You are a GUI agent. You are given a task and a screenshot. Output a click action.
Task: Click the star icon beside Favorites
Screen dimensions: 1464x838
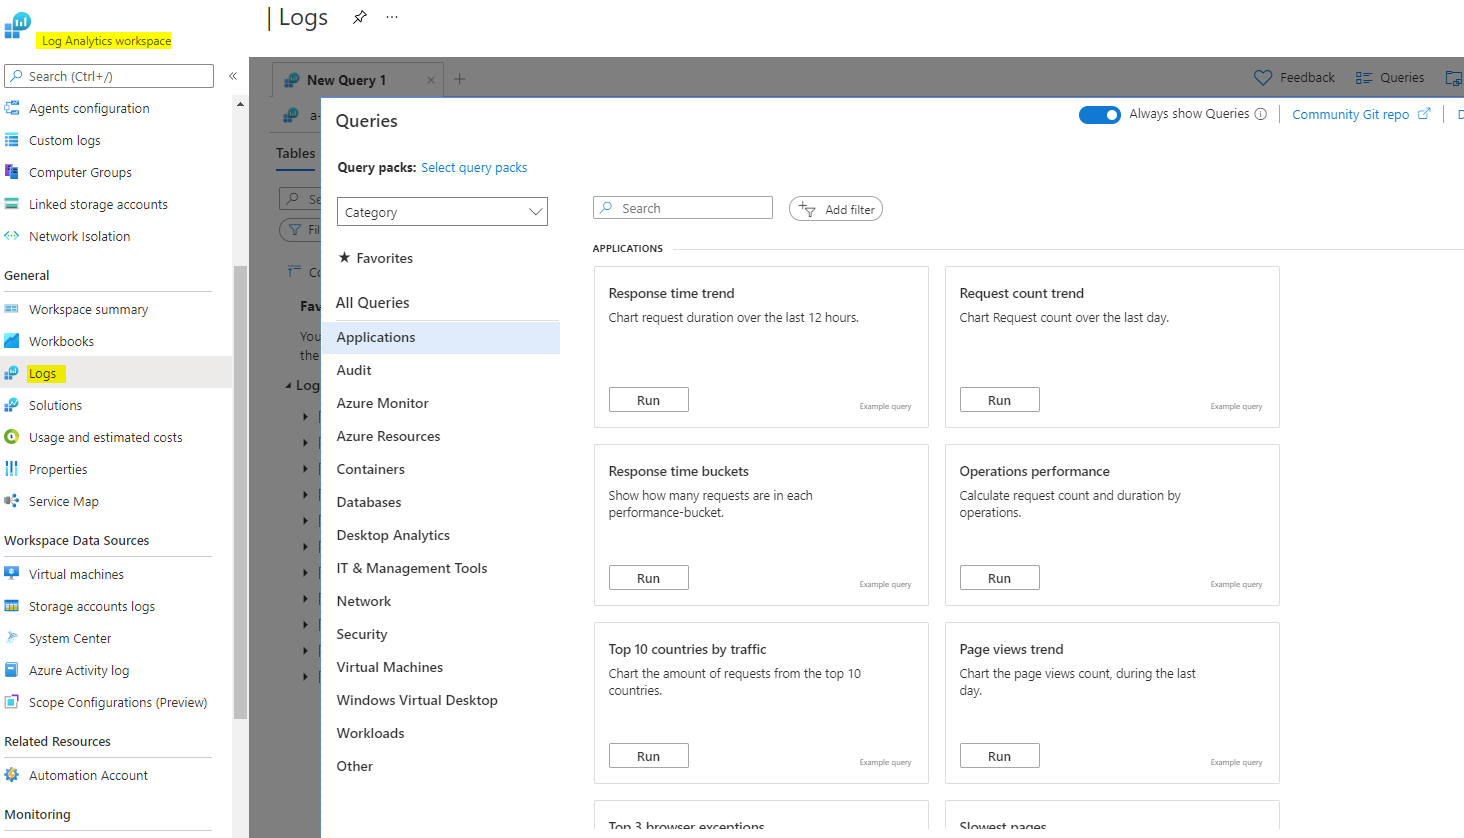[344, 258]
